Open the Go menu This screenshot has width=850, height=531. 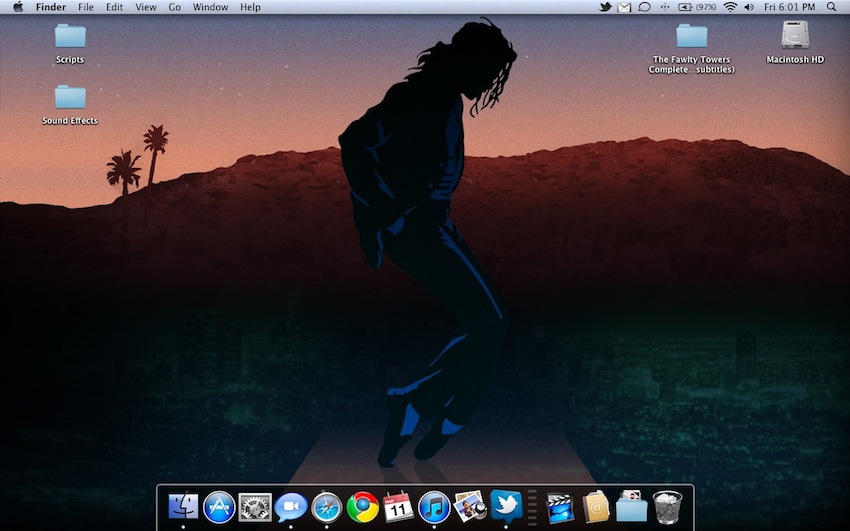point(175,7)
